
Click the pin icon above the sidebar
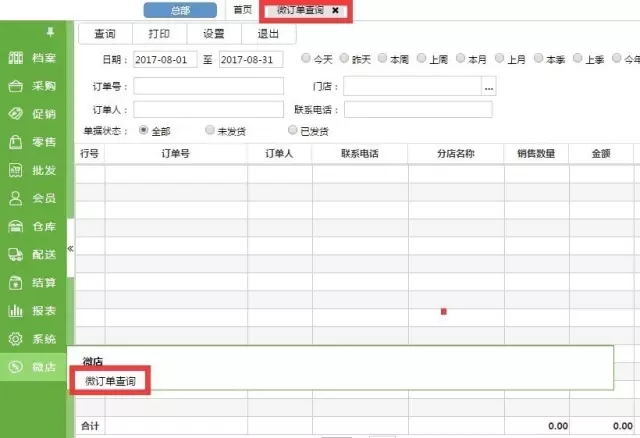[50, 32]
